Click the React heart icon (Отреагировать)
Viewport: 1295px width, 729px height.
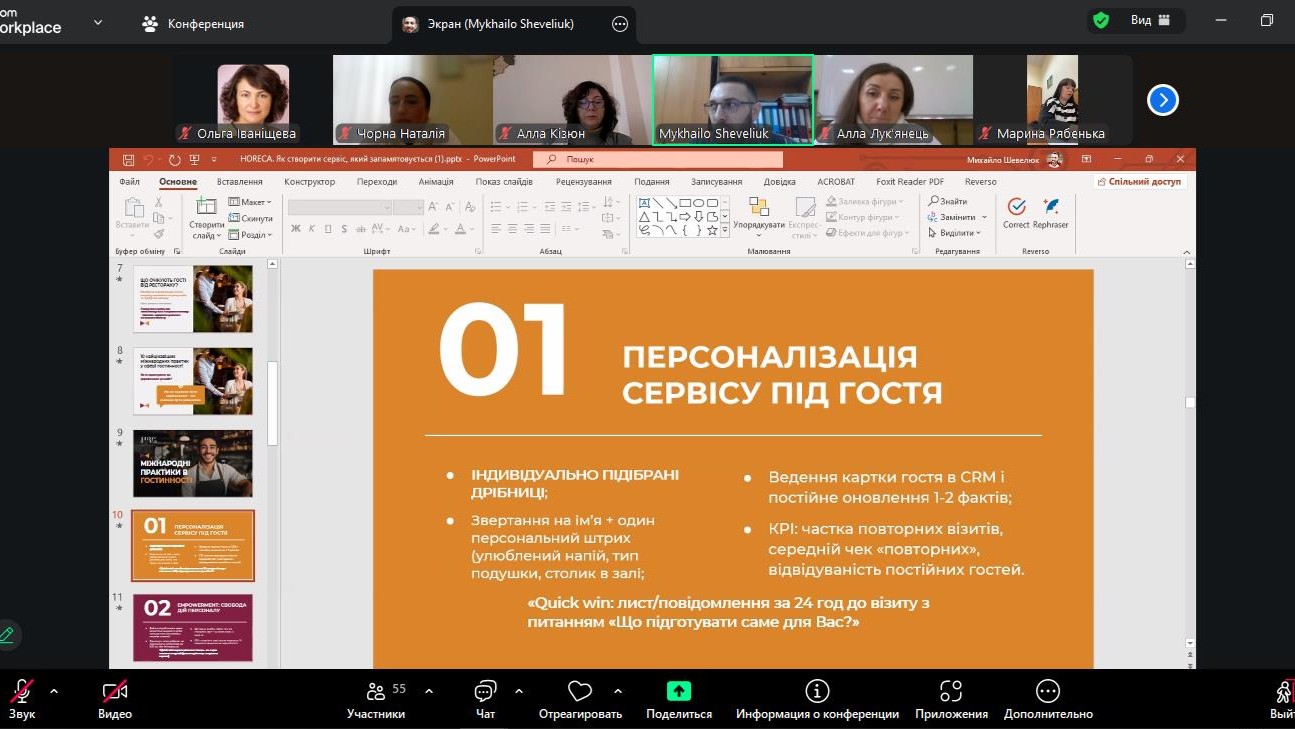point(580,692)
